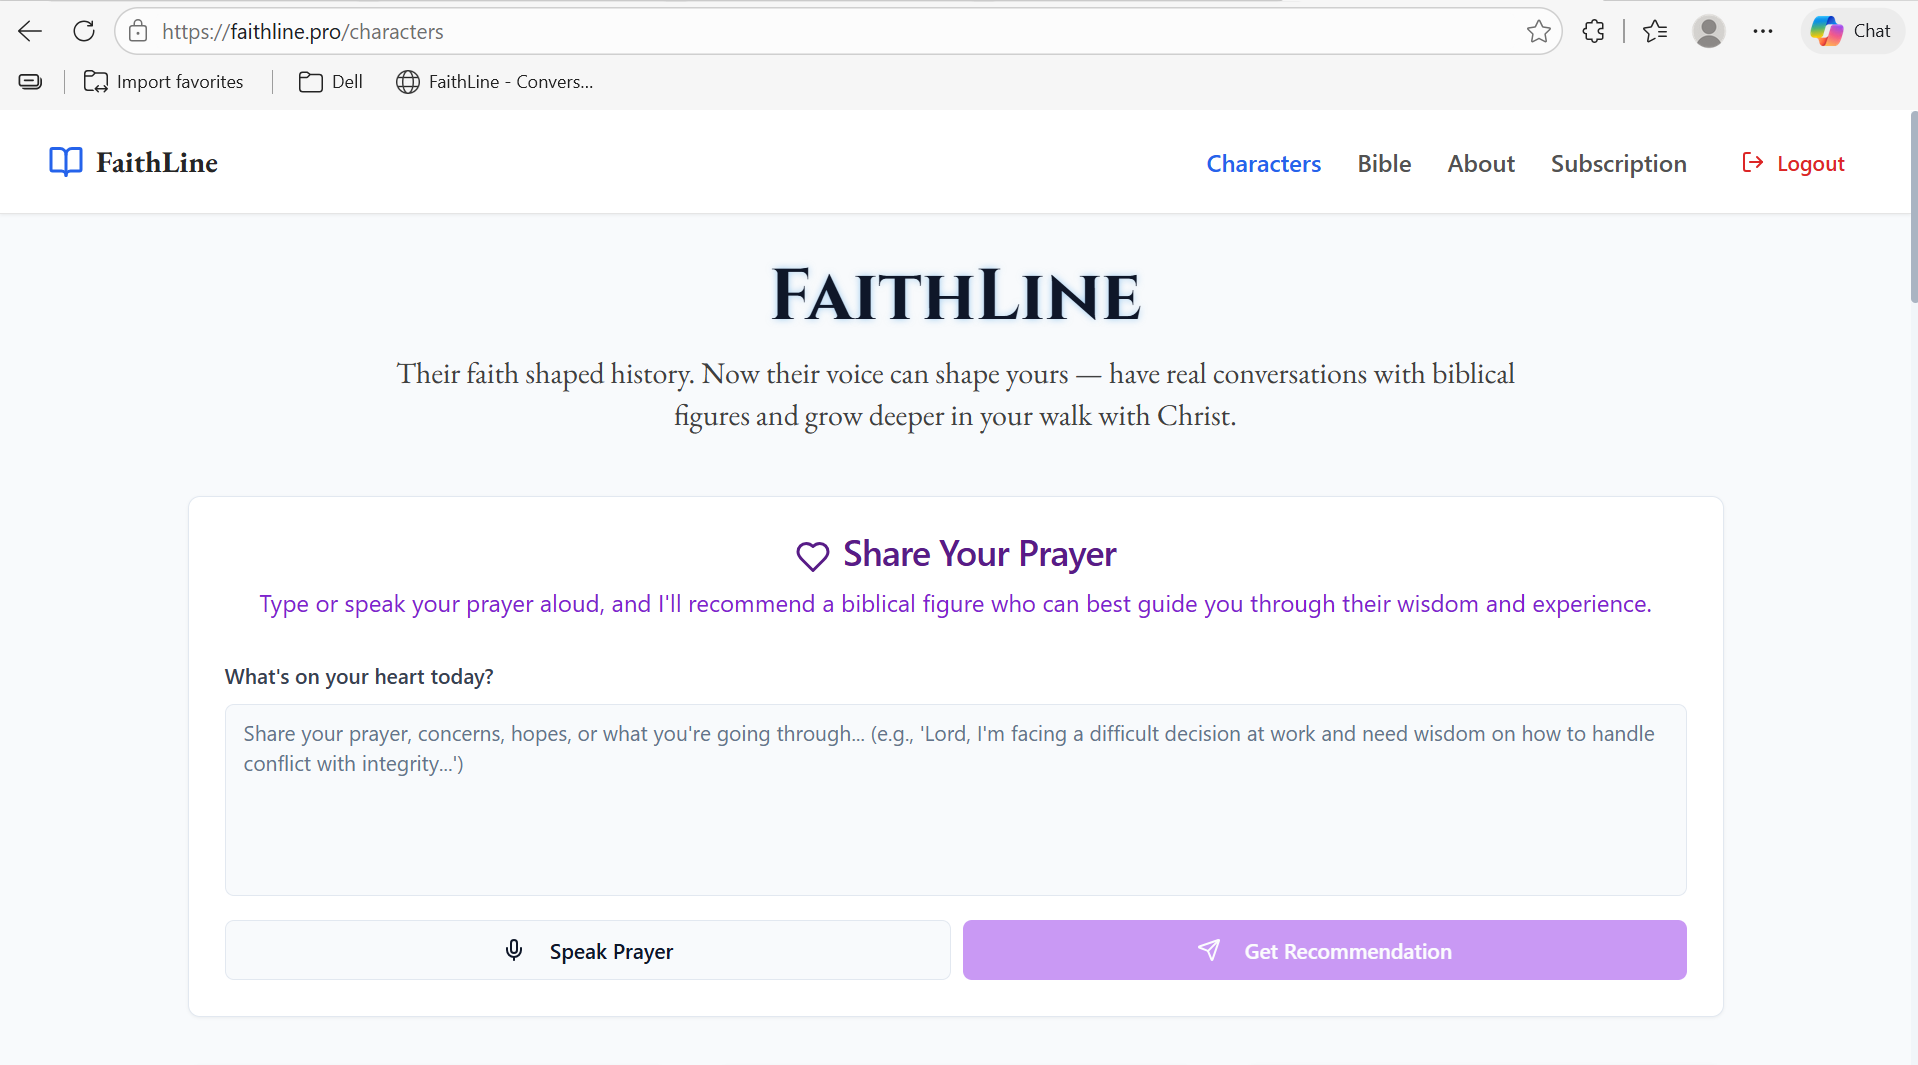This screenshot has width=1918, height=1065.
Task: Click the prayer text input area
Action: pos(954,800)
